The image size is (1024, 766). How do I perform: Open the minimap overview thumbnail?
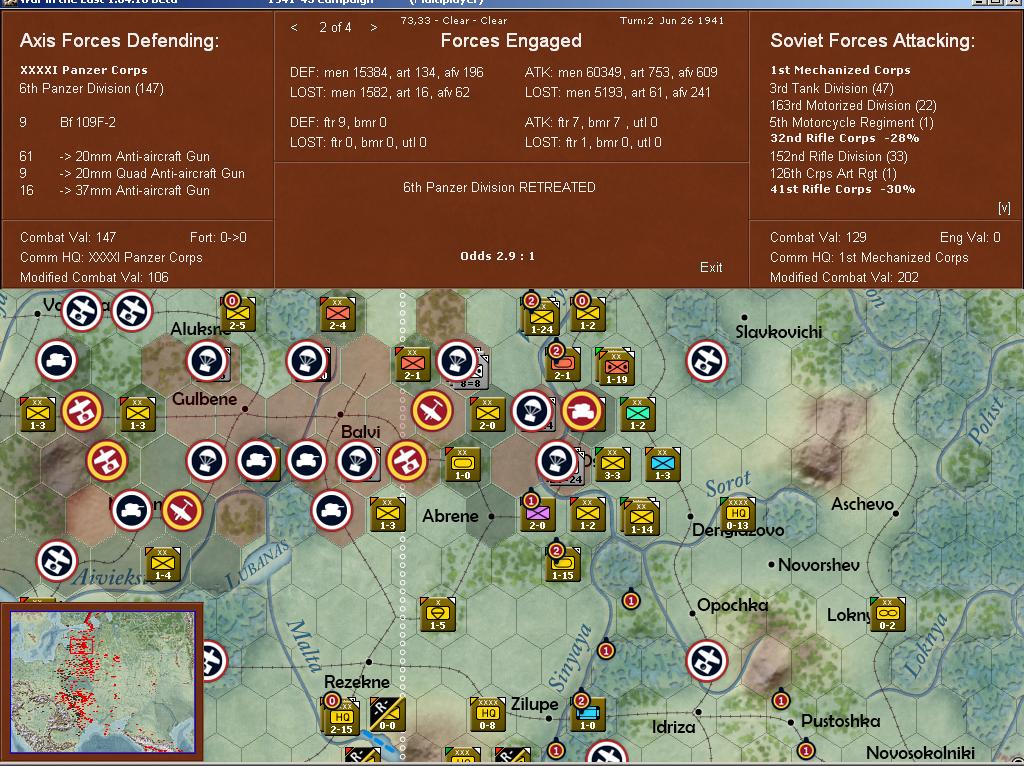pos(103,682)
